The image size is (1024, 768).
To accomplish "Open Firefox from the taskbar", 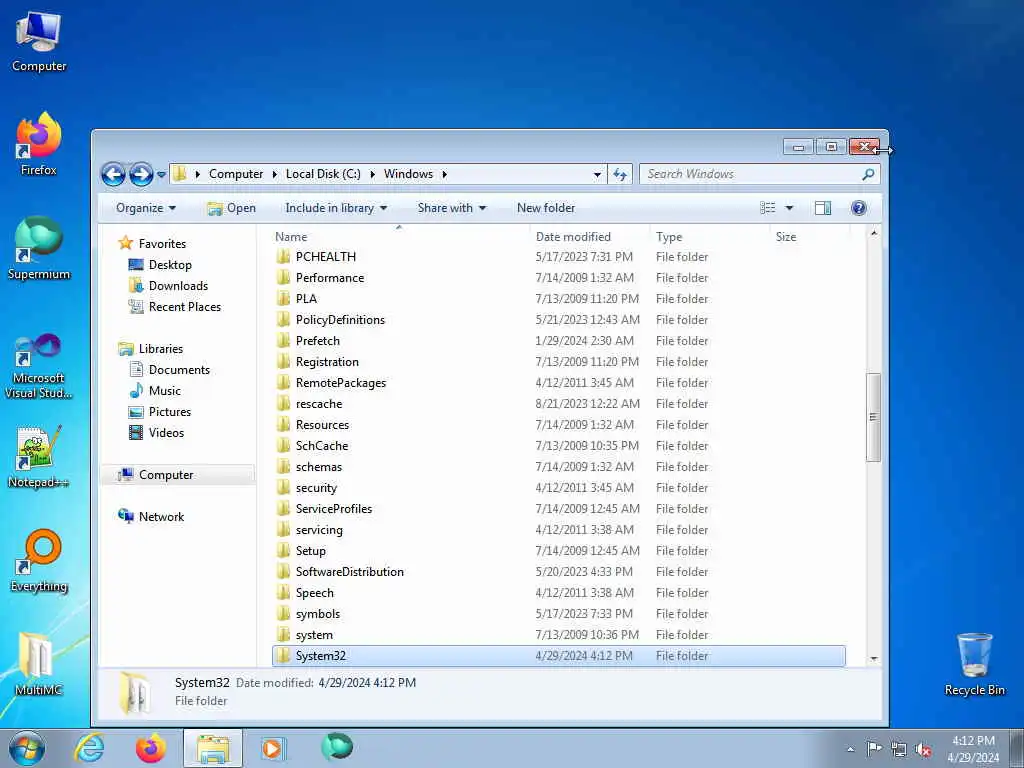I will tap(151, 748).
